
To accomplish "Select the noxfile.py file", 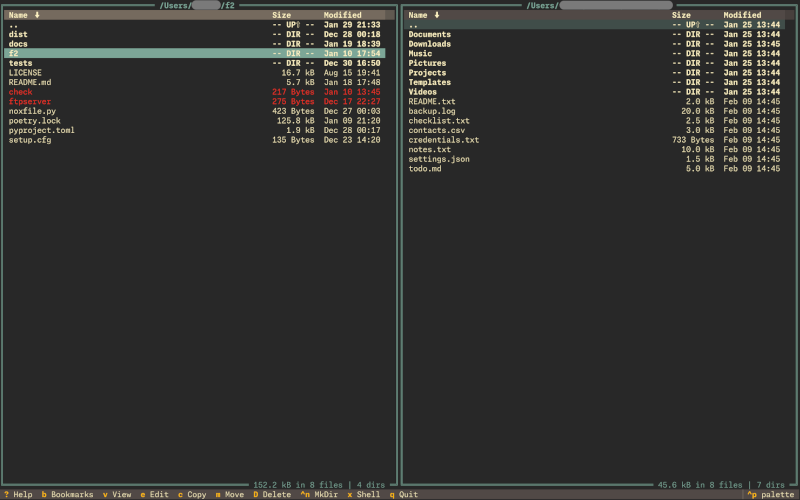I will pos(194,111).
